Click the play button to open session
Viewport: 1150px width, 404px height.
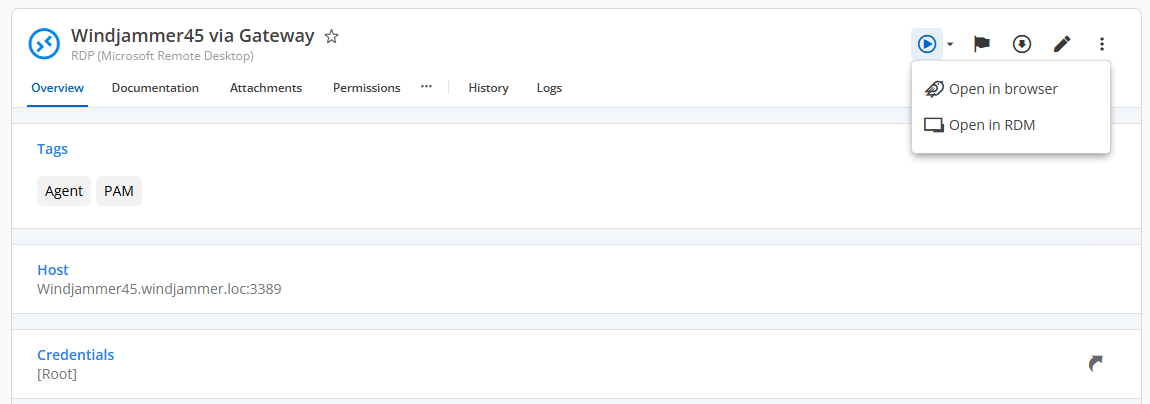pos(927,45)
